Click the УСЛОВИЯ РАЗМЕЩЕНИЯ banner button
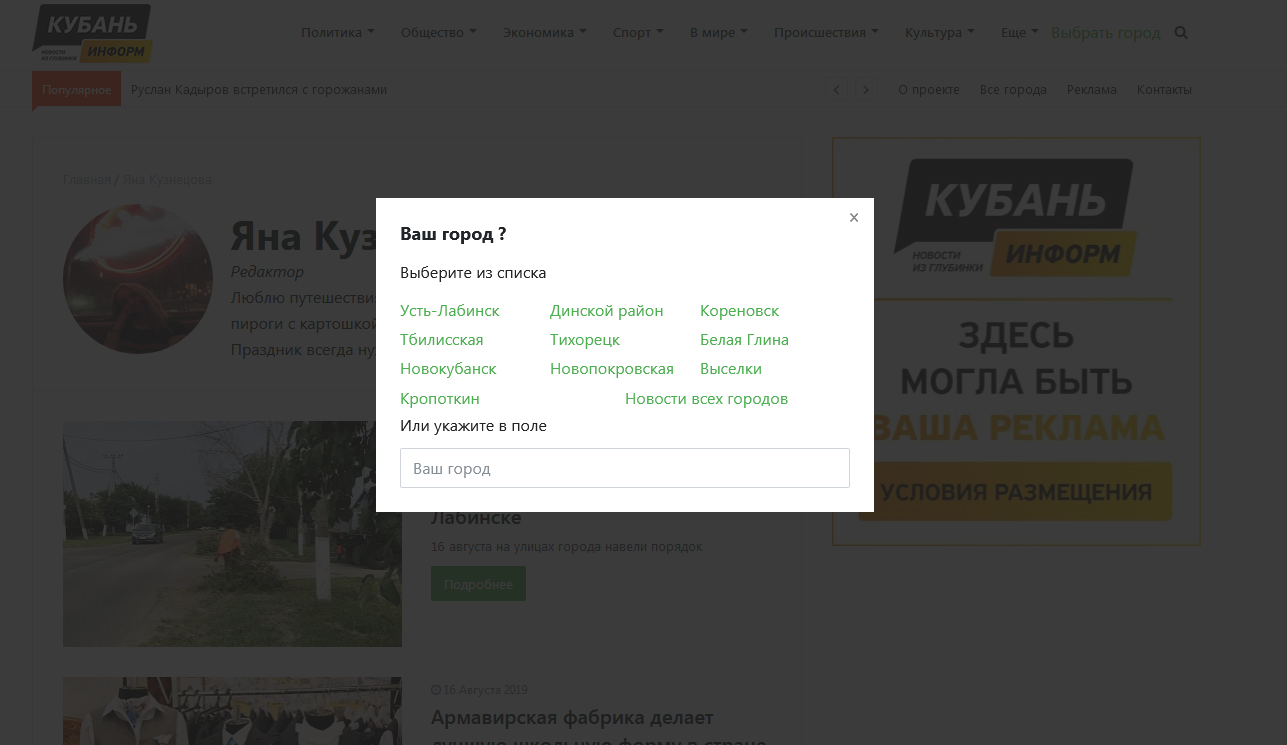 point(1015,491)
